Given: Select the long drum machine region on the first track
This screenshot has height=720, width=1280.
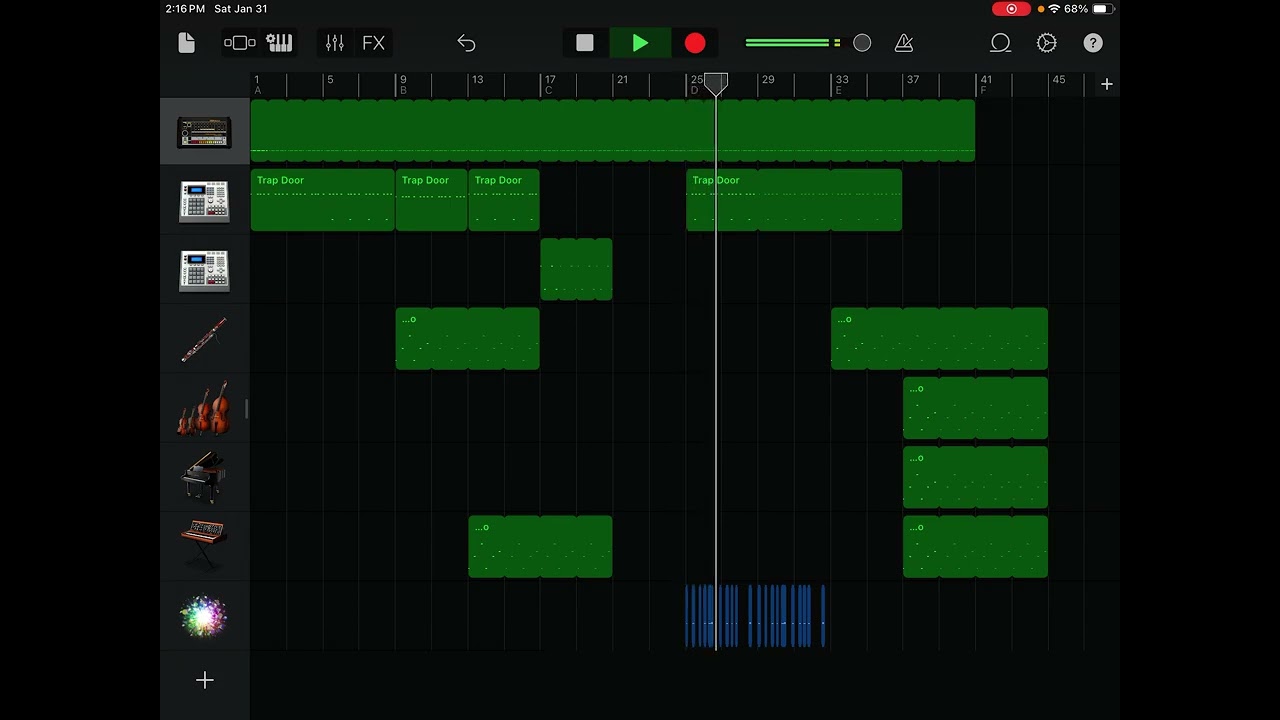Looking at the screenshot, I should [x=612, y=130].
